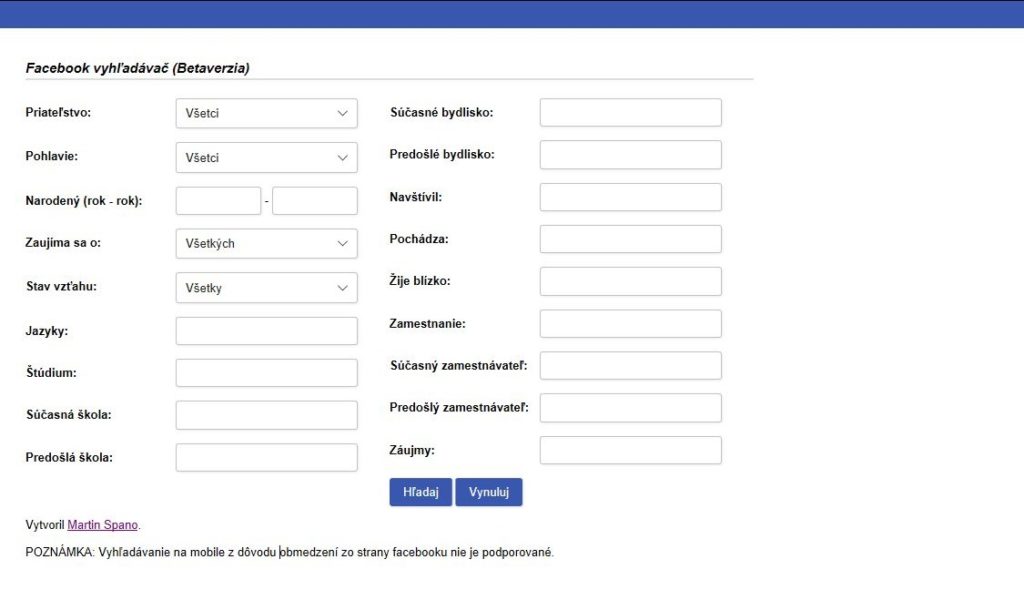Focus the Žije blízko field
The height and width of the screenshot is (610, 1024).
[x=630, y=281]
